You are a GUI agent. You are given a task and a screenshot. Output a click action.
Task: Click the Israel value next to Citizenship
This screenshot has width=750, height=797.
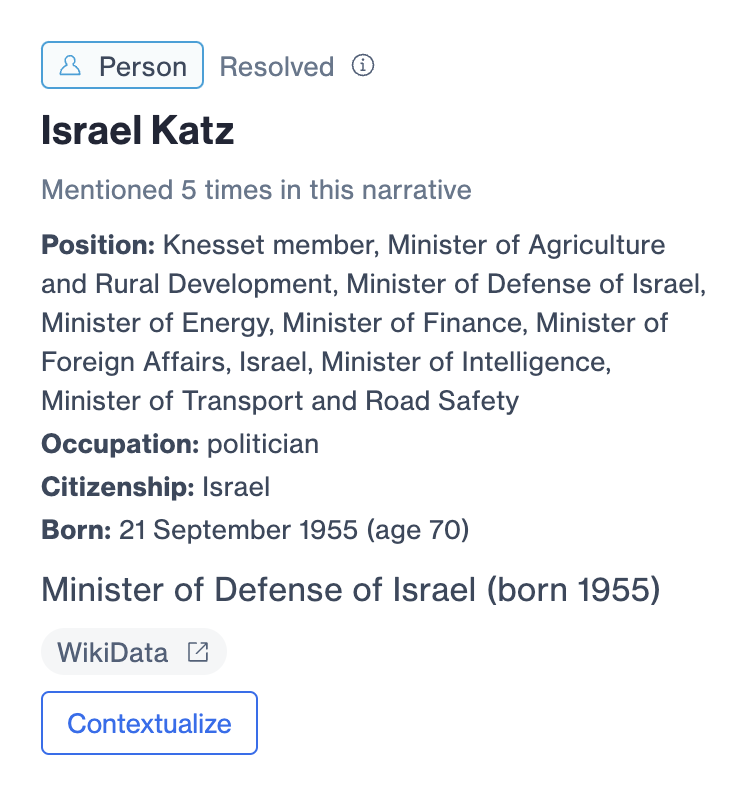236,487
